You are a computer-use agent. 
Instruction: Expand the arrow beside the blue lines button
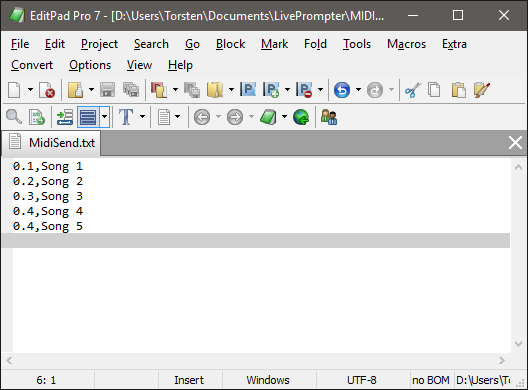104,117
